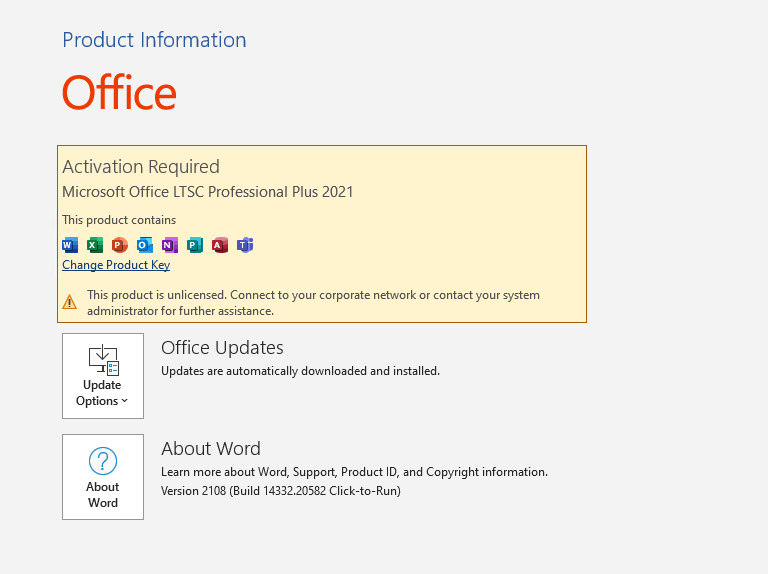Click the Excel app icon
This screenshot has width=768, height=574.
[95, 245]
